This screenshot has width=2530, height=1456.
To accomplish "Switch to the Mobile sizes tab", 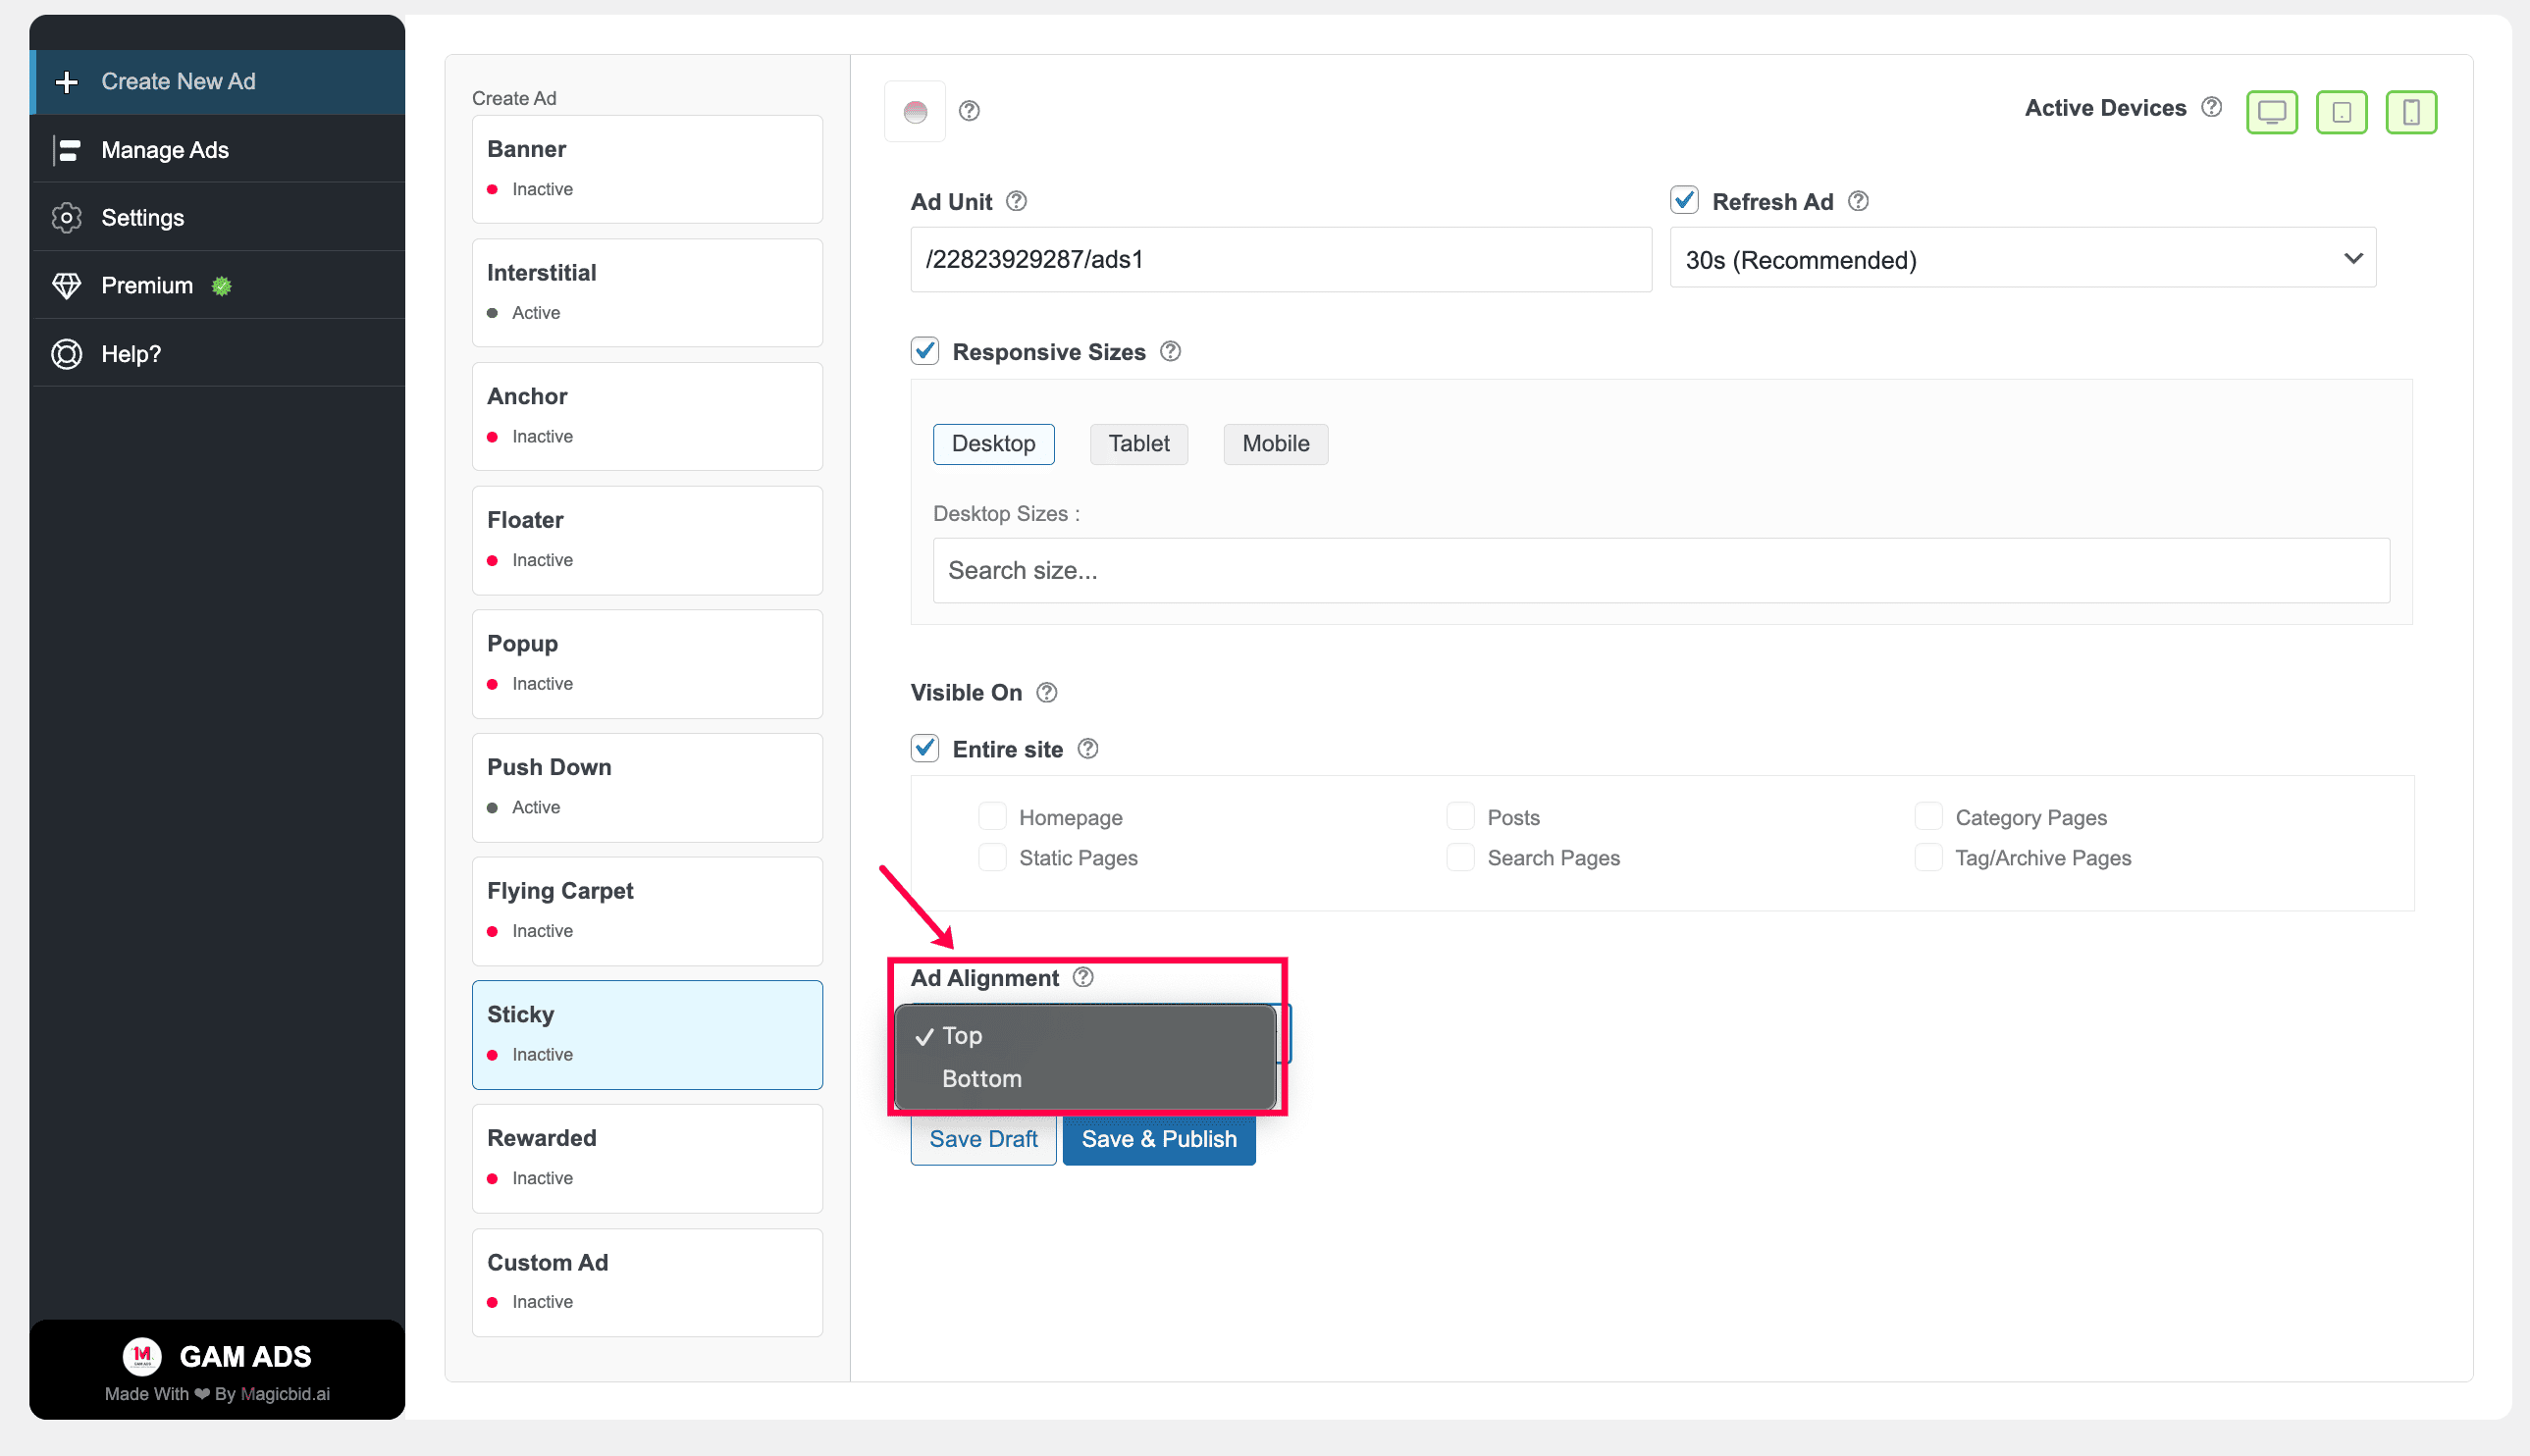I will [x=1275, y=443].
